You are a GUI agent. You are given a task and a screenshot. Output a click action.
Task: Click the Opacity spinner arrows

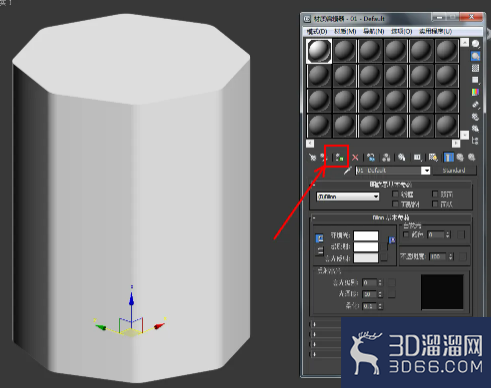pyautogui.click(x=451, y=256)
